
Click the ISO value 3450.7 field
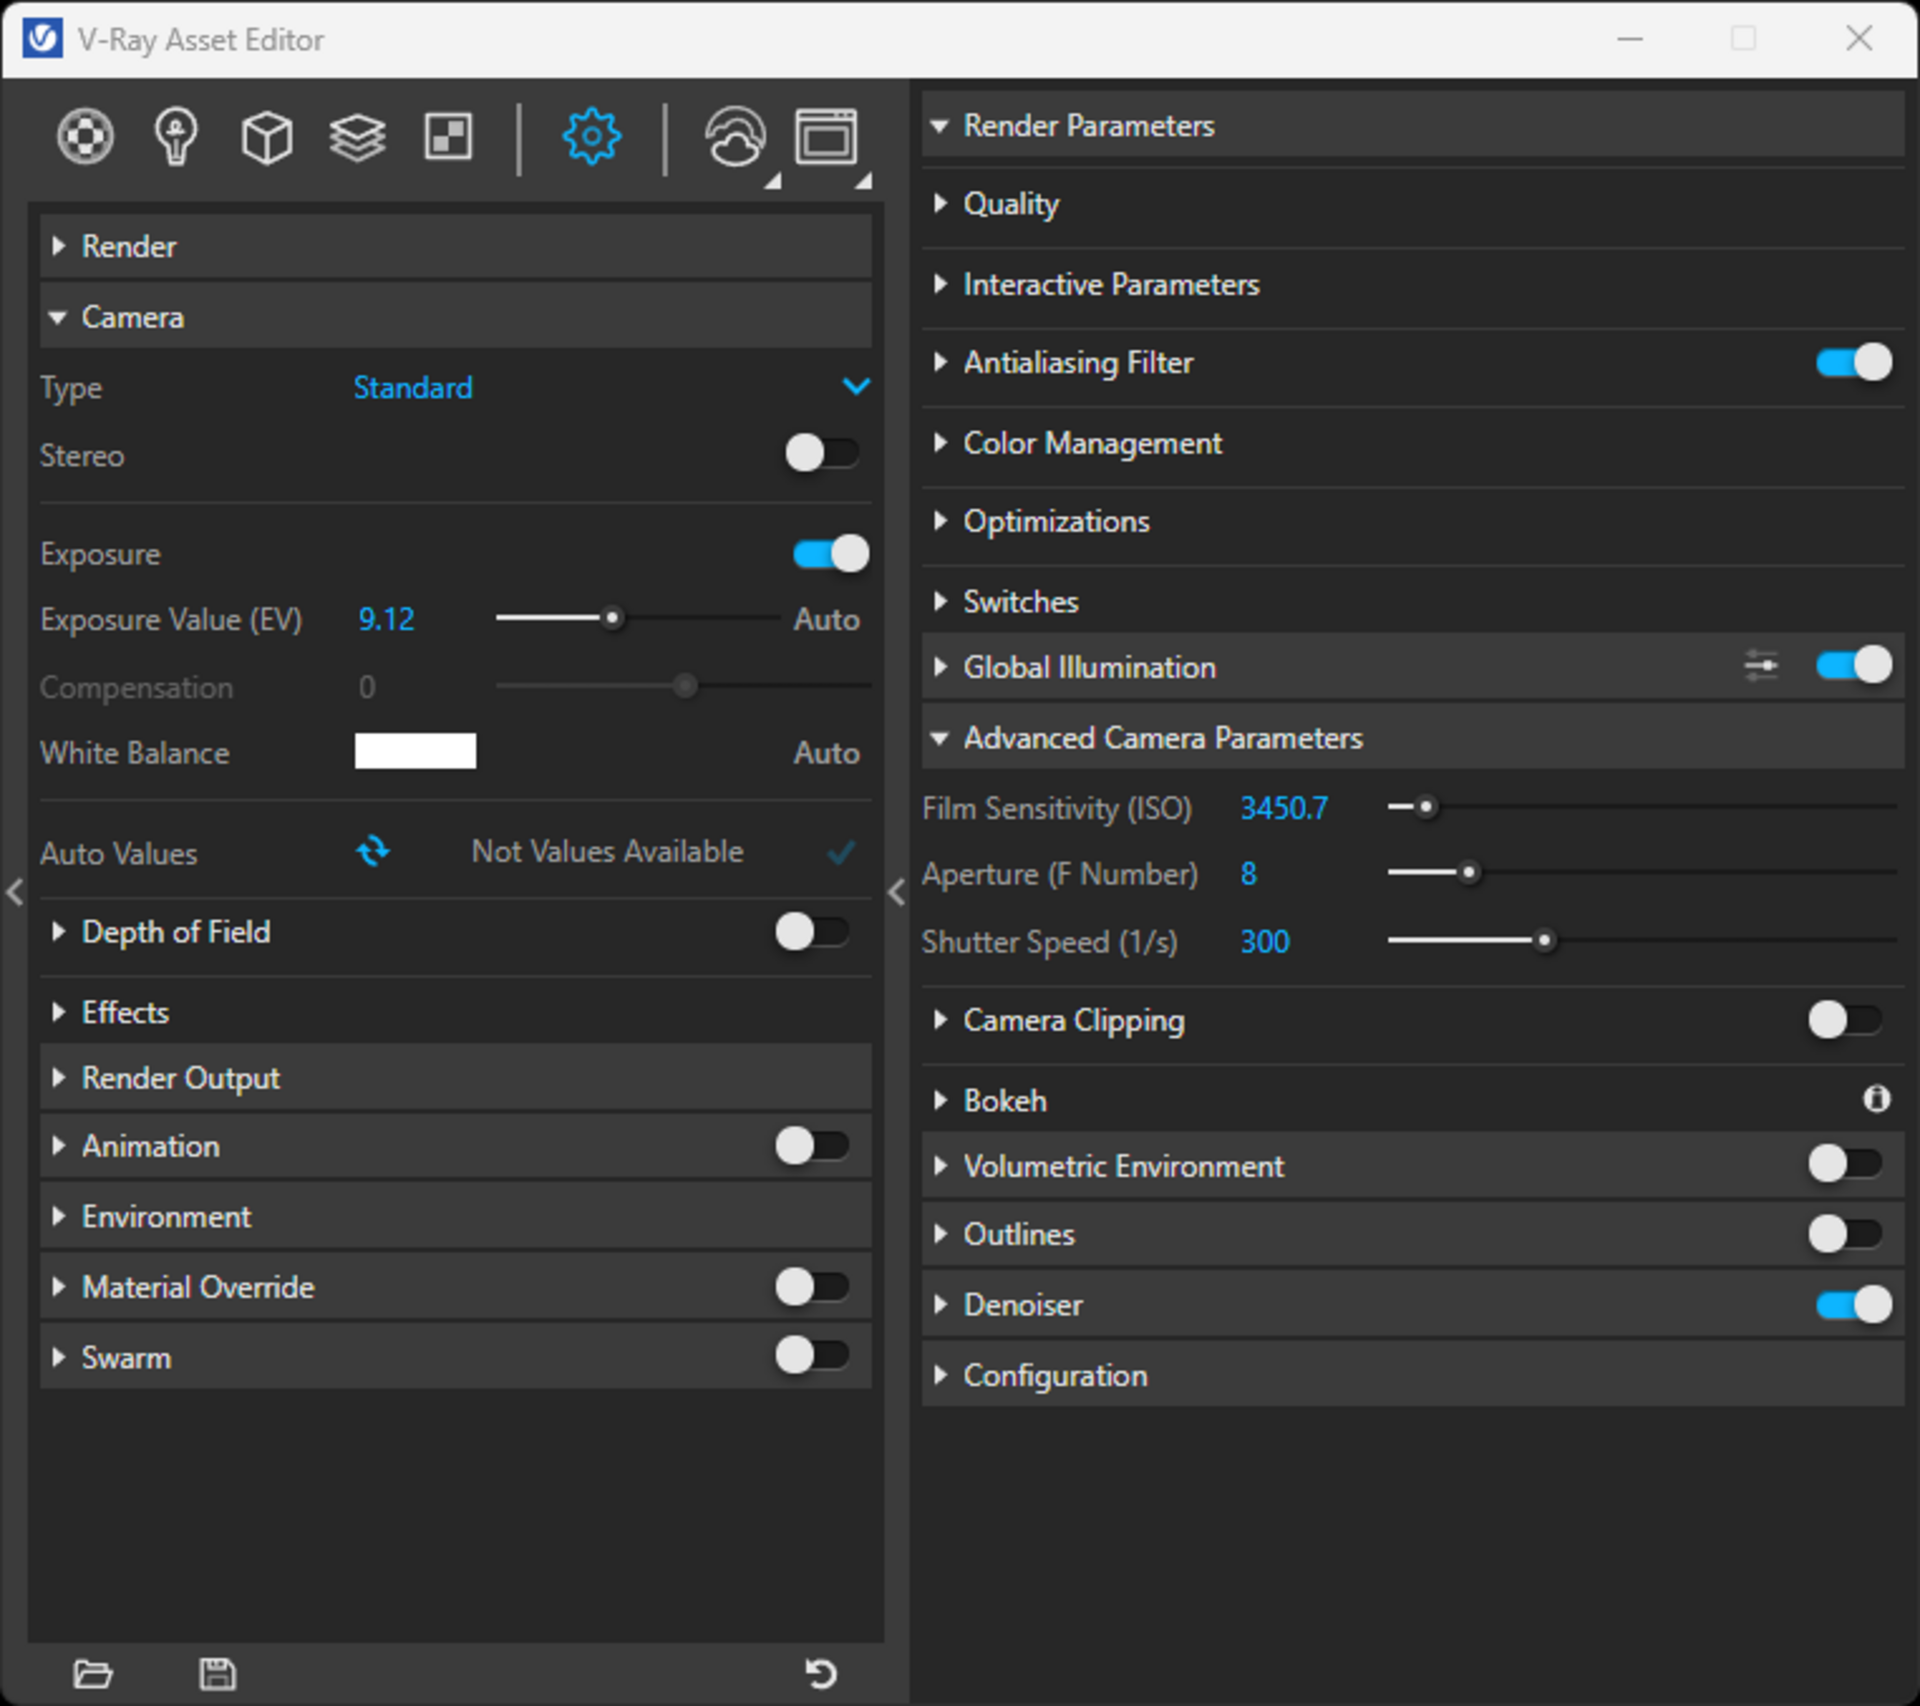(1284, 807)
